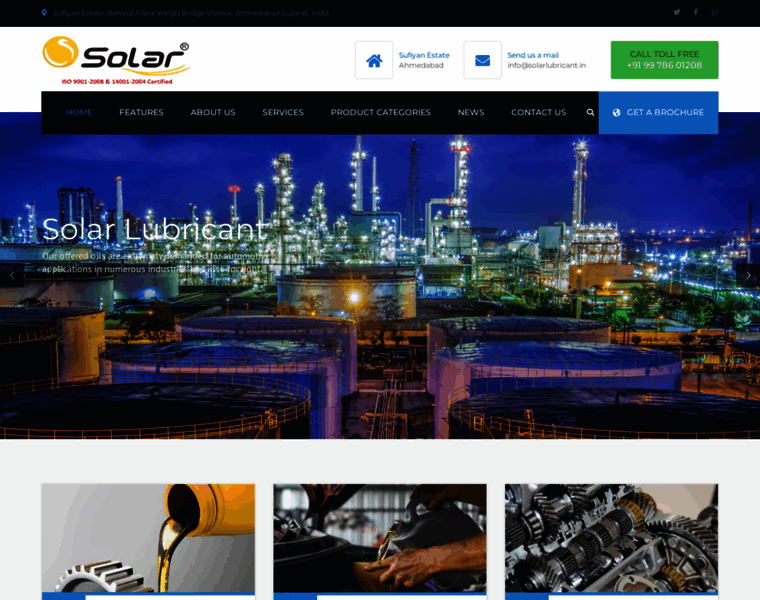Click the info@solarlubricant.in email address
The height and width of the screenshot is (600, 760).
point(546,65)
